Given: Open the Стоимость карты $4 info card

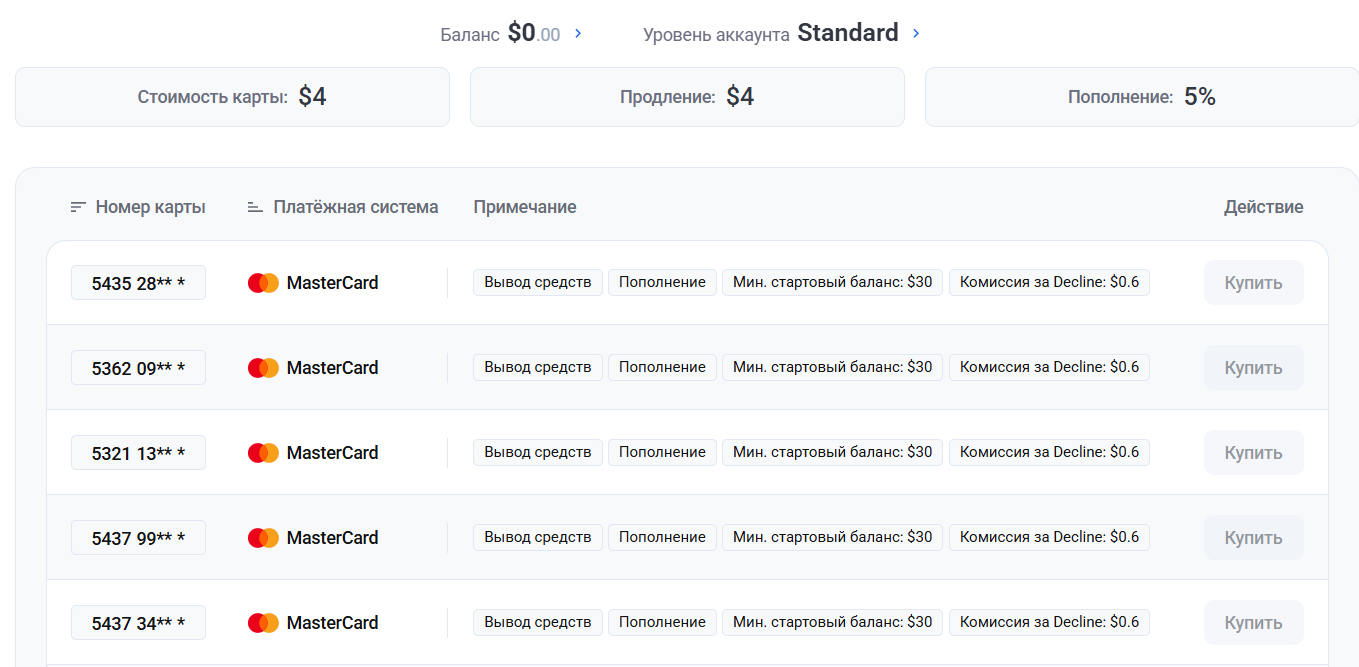Looking at the screenshot, I should (232, 97).
